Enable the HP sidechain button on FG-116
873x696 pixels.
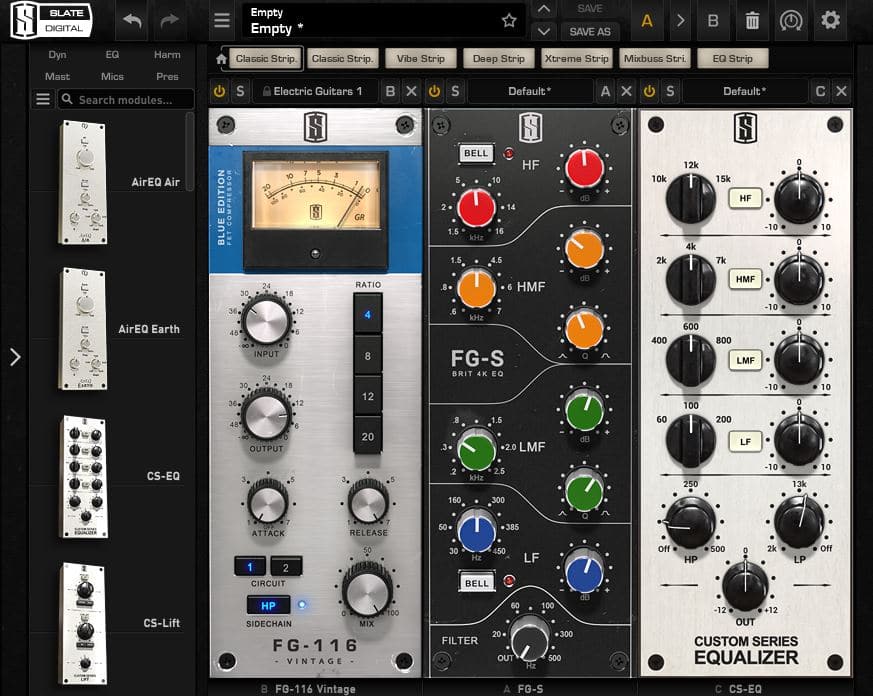(x=268, y=605)
